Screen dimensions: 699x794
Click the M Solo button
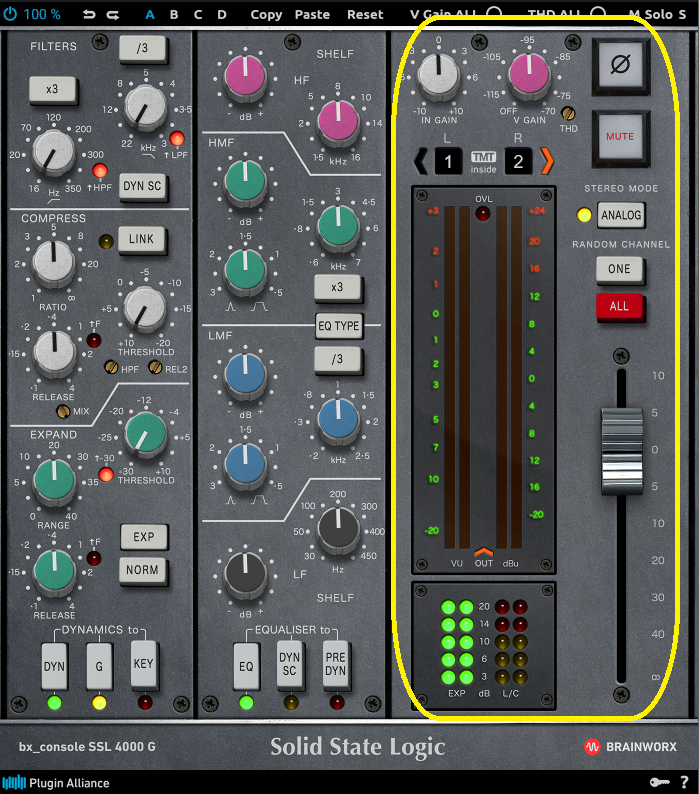pos(650,15)
